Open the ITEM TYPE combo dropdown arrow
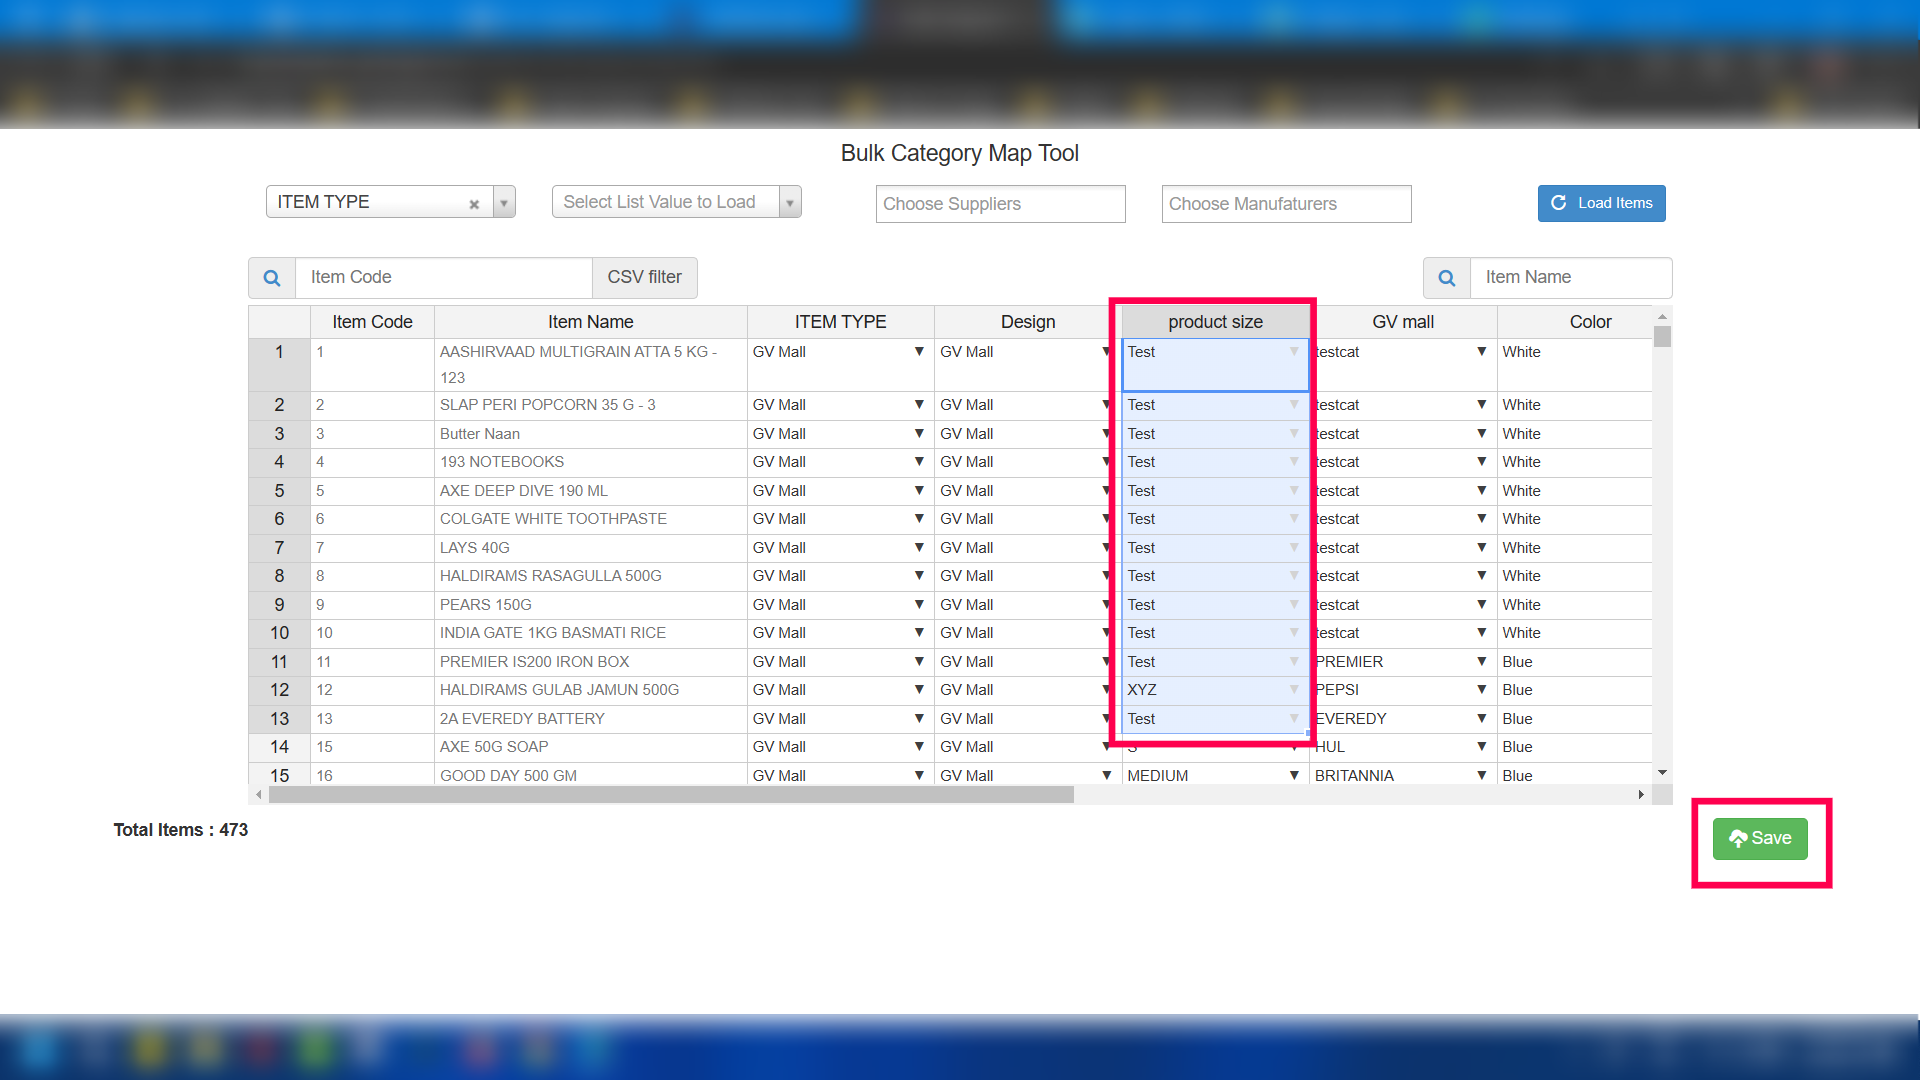 point(504,203)
